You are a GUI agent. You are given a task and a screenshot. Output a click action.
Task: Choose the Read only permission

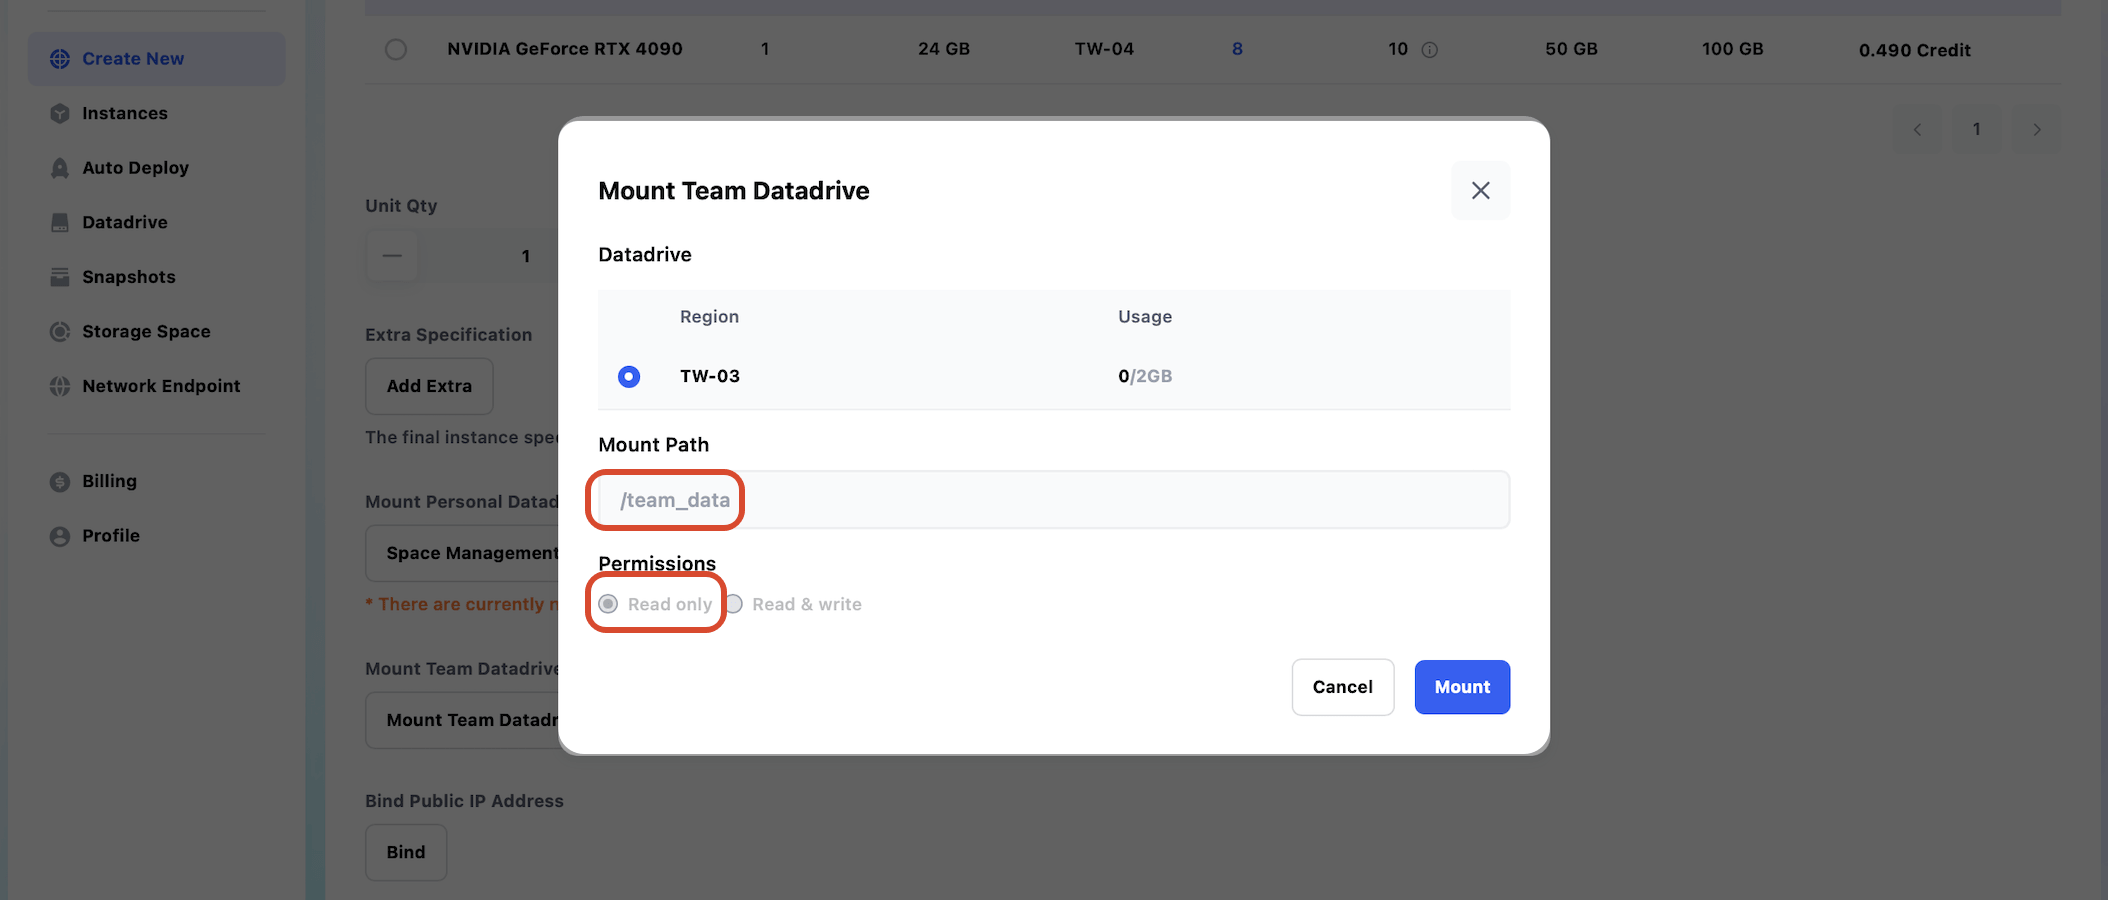(608, 604)
